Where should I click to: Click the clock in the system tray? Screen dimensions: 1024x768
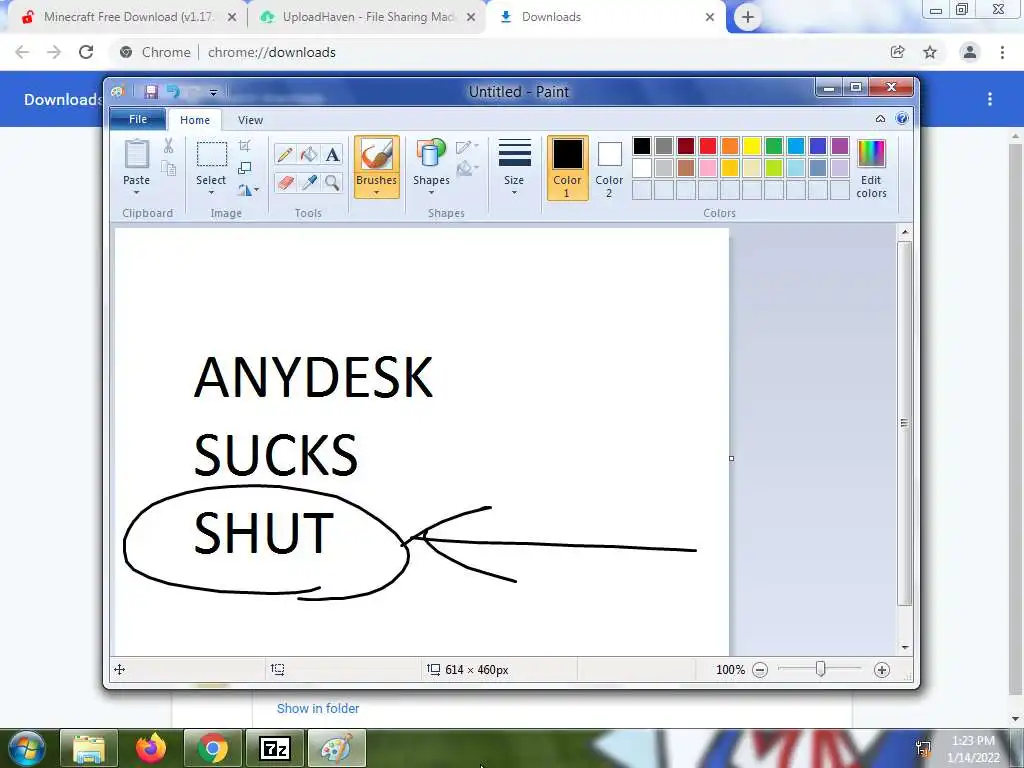(x=973, y=749)
